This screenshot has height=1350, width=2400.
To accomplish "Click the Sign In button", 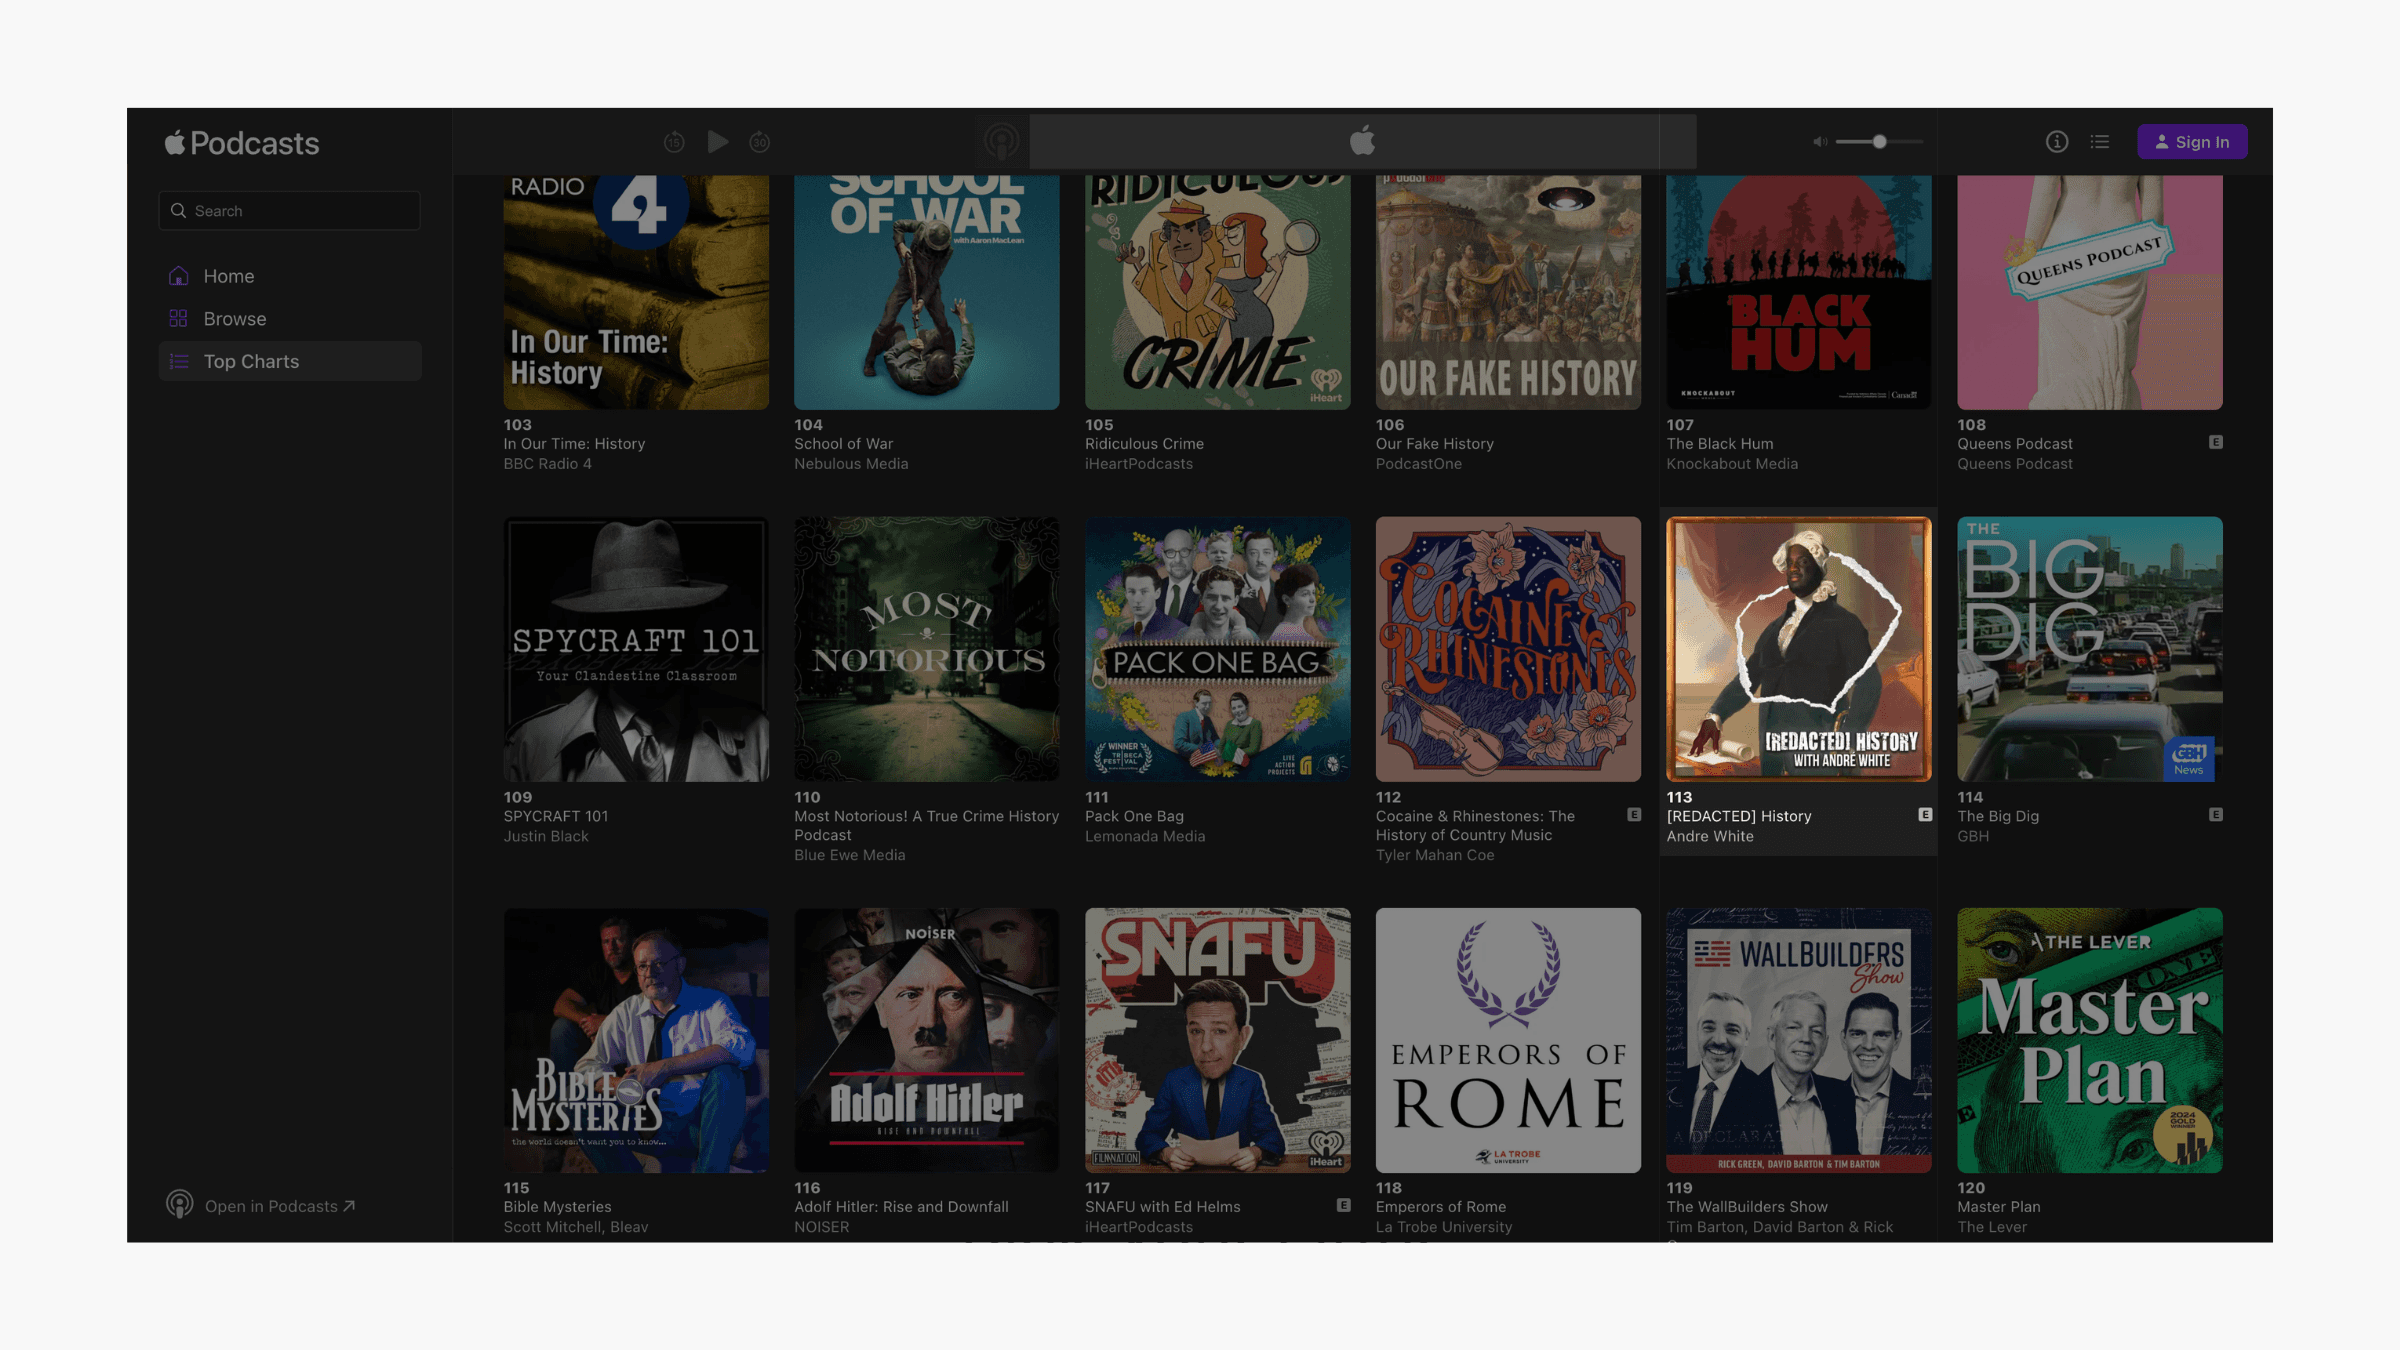I will click(x=2192, y=142).
